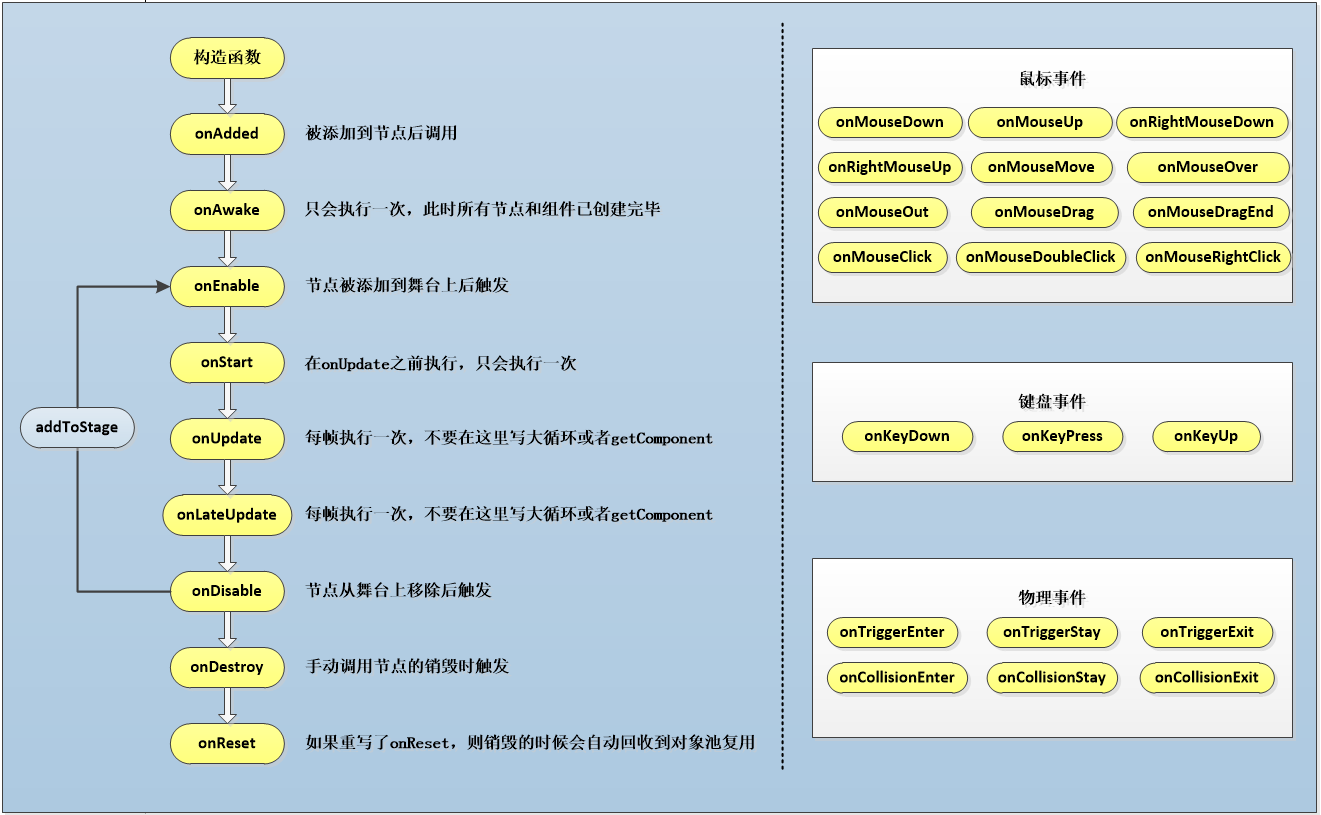The width and height of the screenshot is (1321, 815).
Task: Select the onKeyUp event box
Action: (x=1206, y=437)
